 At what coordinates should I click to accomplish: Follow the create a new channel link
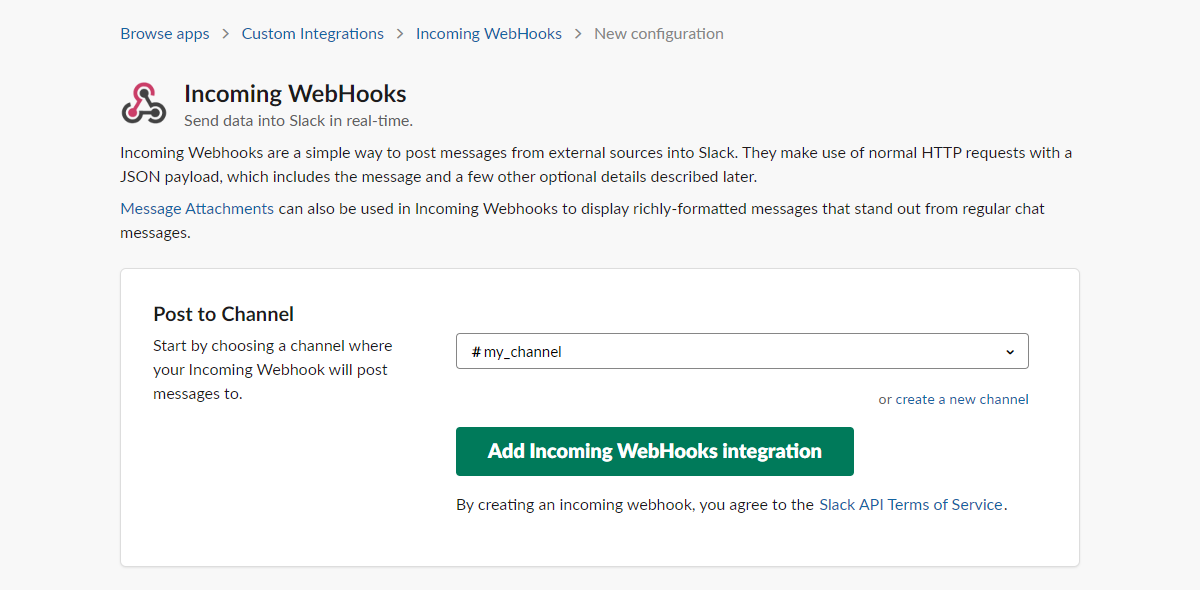(961, 398)
